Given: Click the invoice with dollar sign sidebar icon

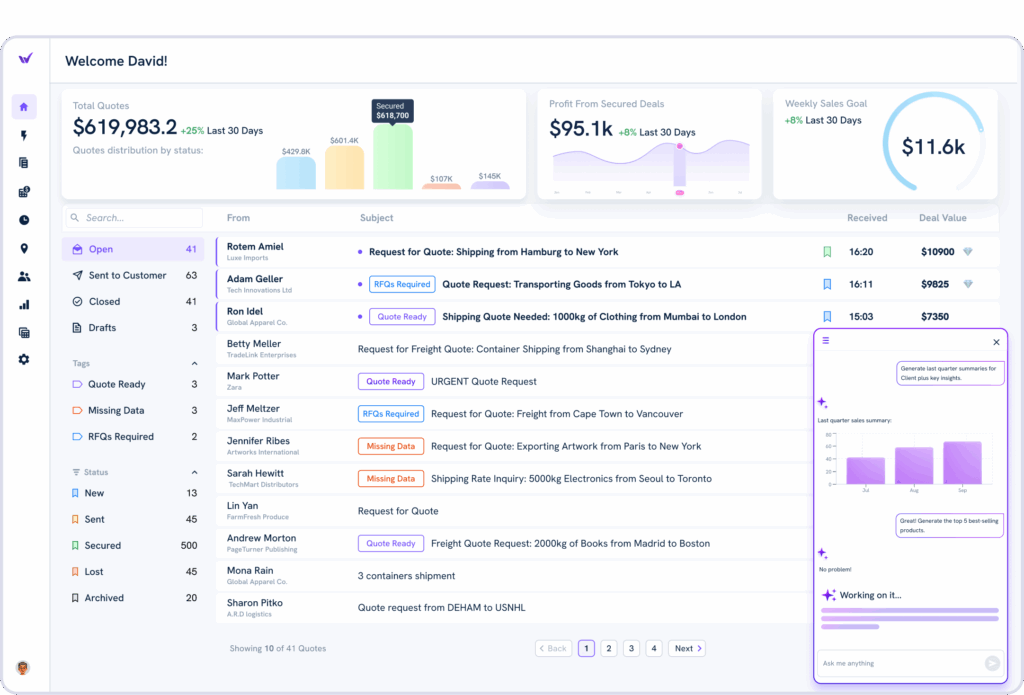Looking at the screenshot, I should [x=24, y=190].
